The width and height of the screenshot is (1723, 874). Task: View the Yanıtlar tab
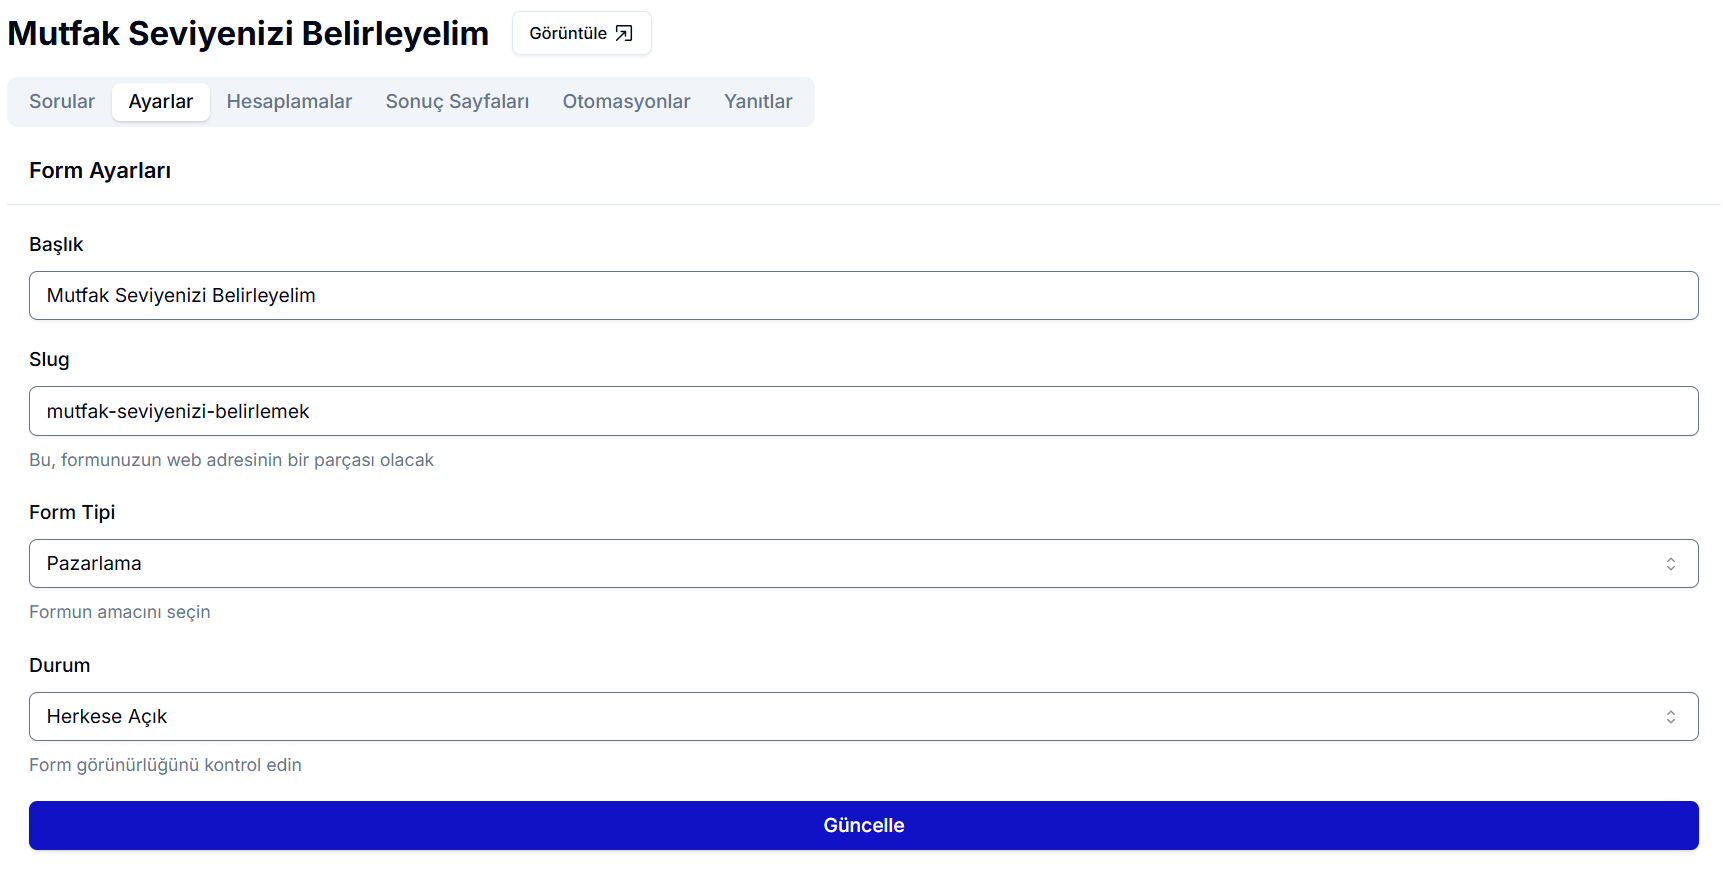(757, 102)
